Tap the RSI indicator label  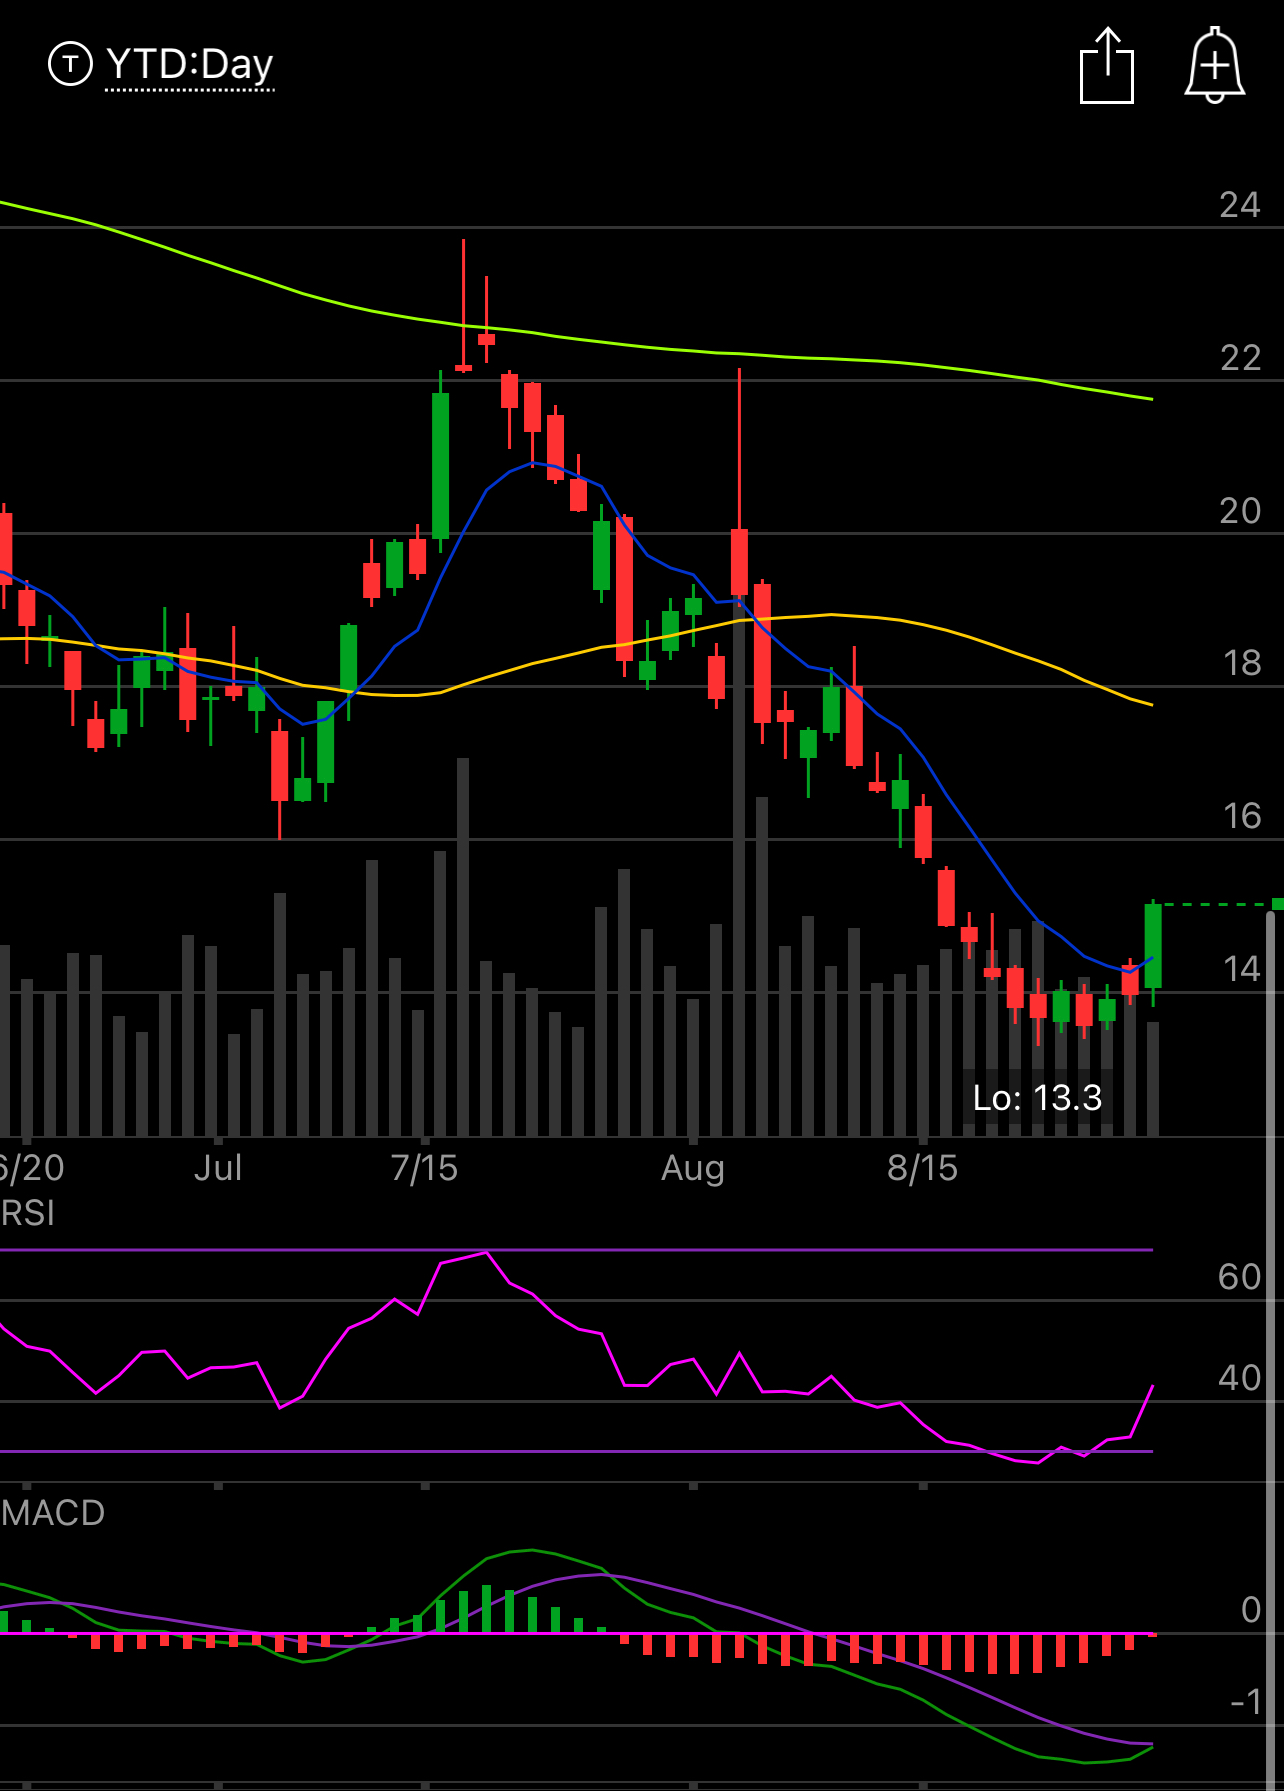click(28, 1213)
